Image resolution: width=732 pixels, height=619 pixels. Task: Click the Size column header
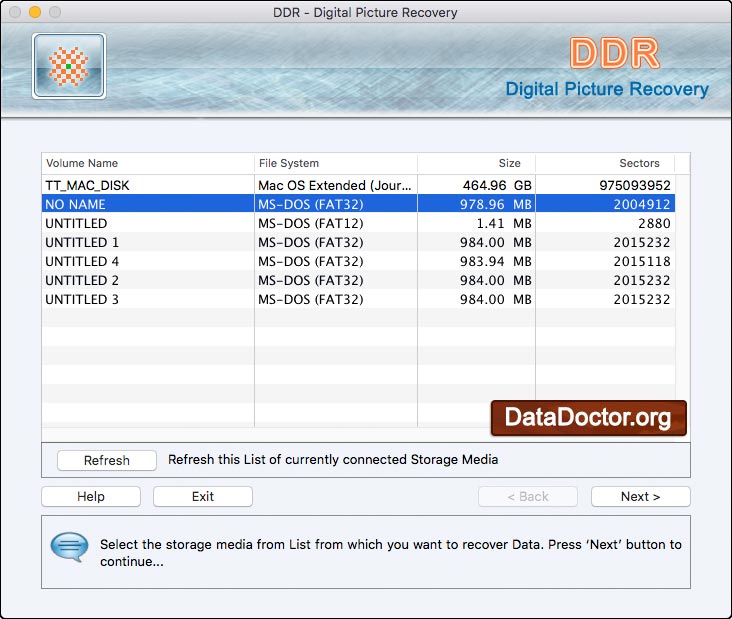[477, 163]
